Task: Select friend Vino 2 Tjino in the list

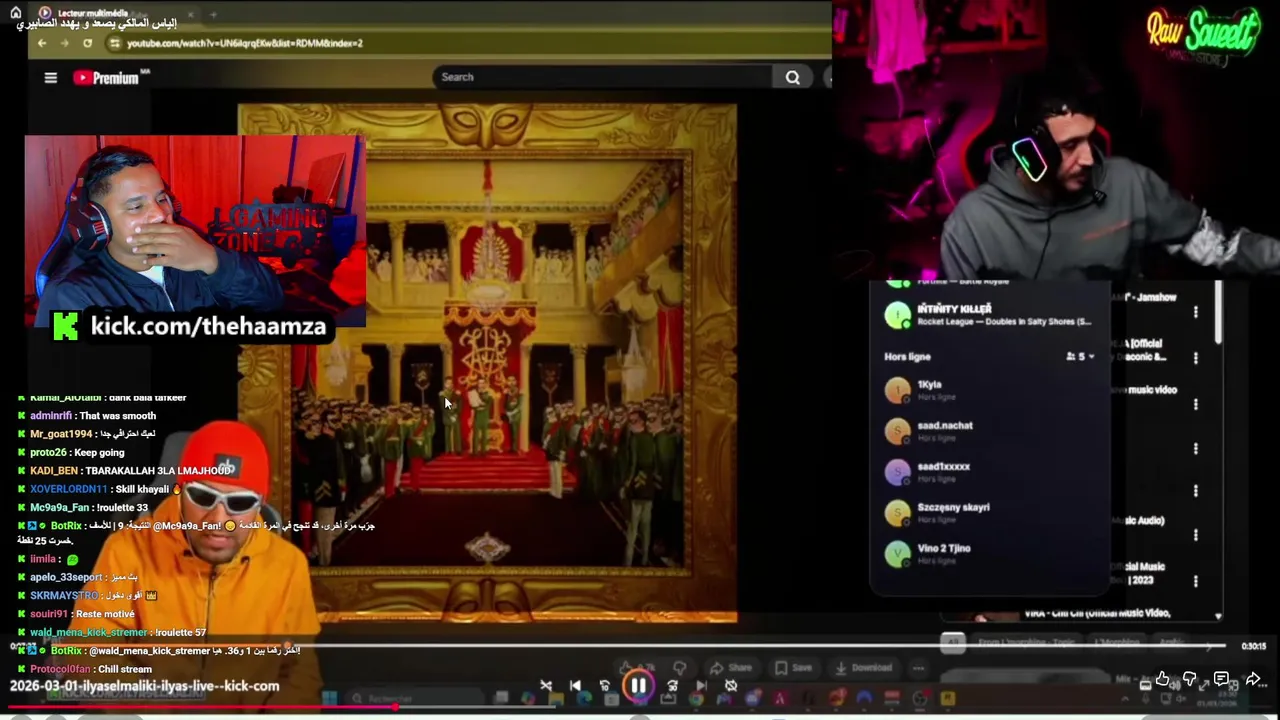Action: (x=990, y=554)
